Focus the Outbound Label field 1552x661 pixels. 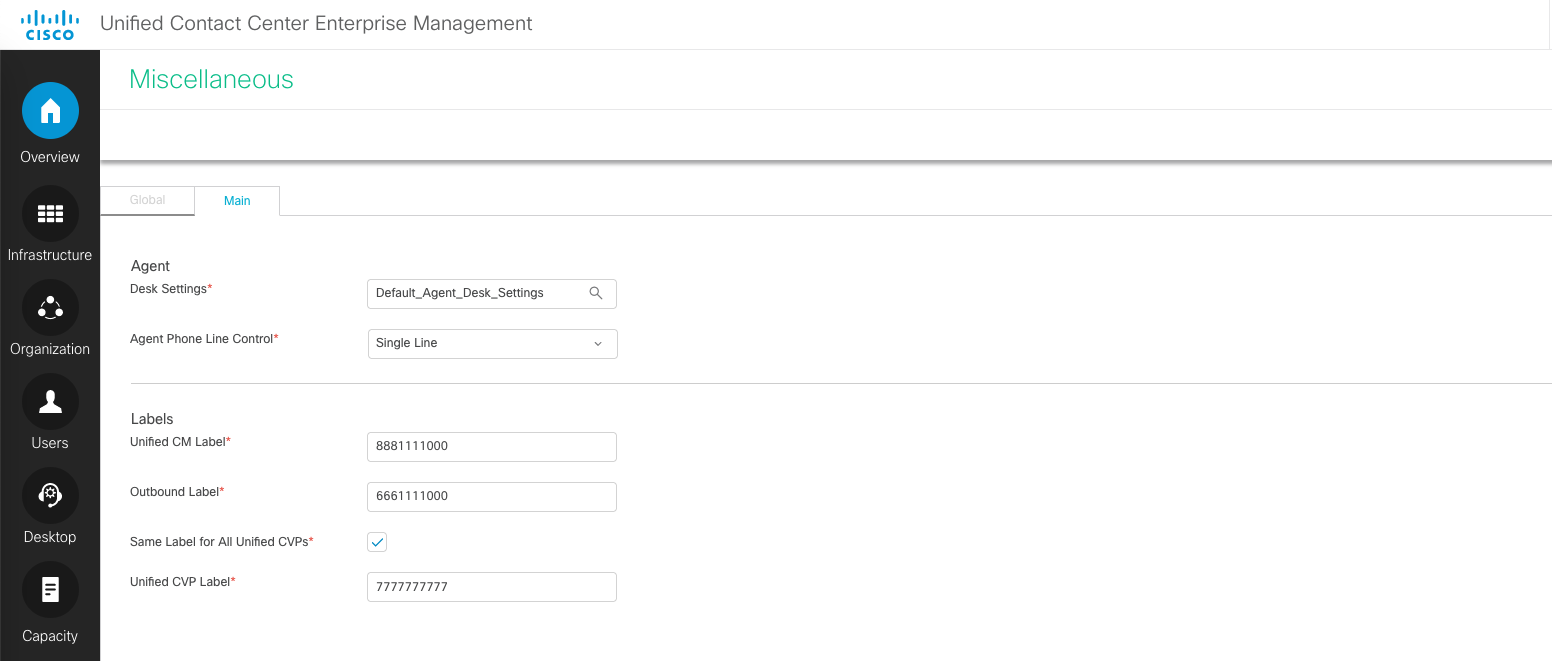tap(491, 496)
